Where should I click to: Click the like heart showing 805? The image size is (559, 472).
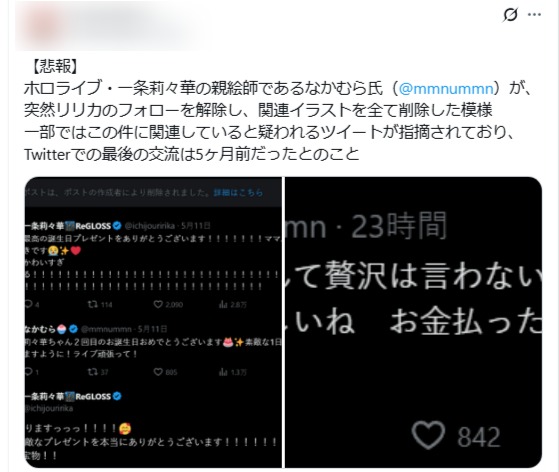158,372
